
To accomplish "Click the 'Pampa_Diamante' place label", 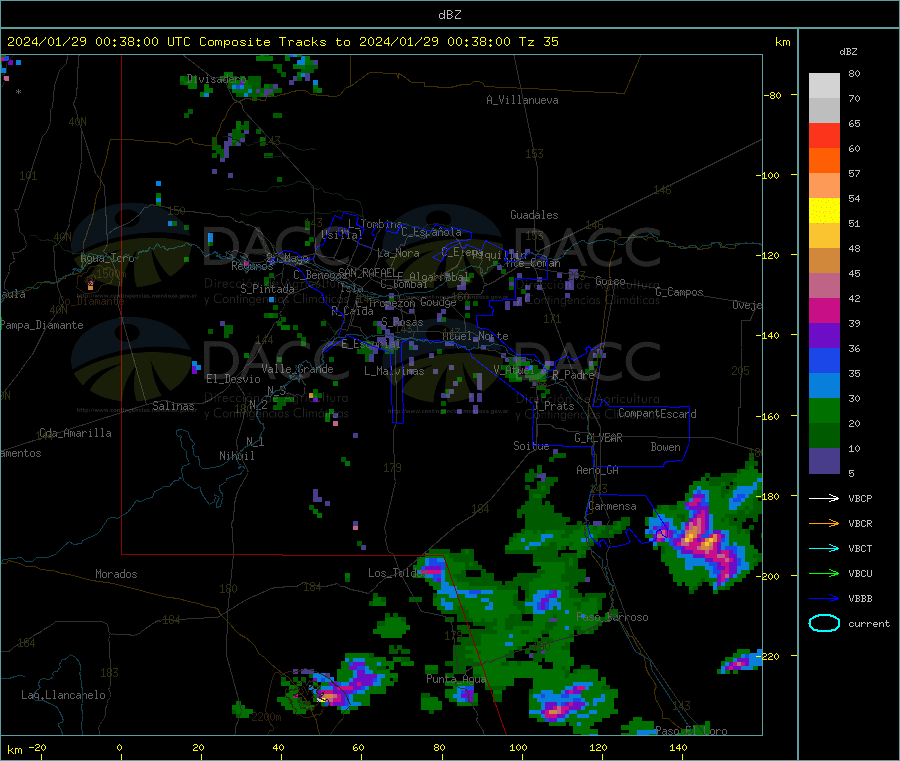I will 41,325.
